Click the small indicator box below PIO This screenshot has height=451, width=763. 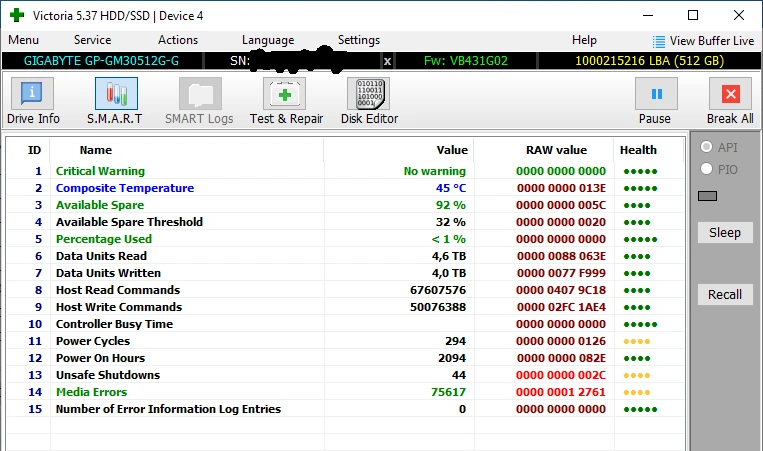coord(707,196)
